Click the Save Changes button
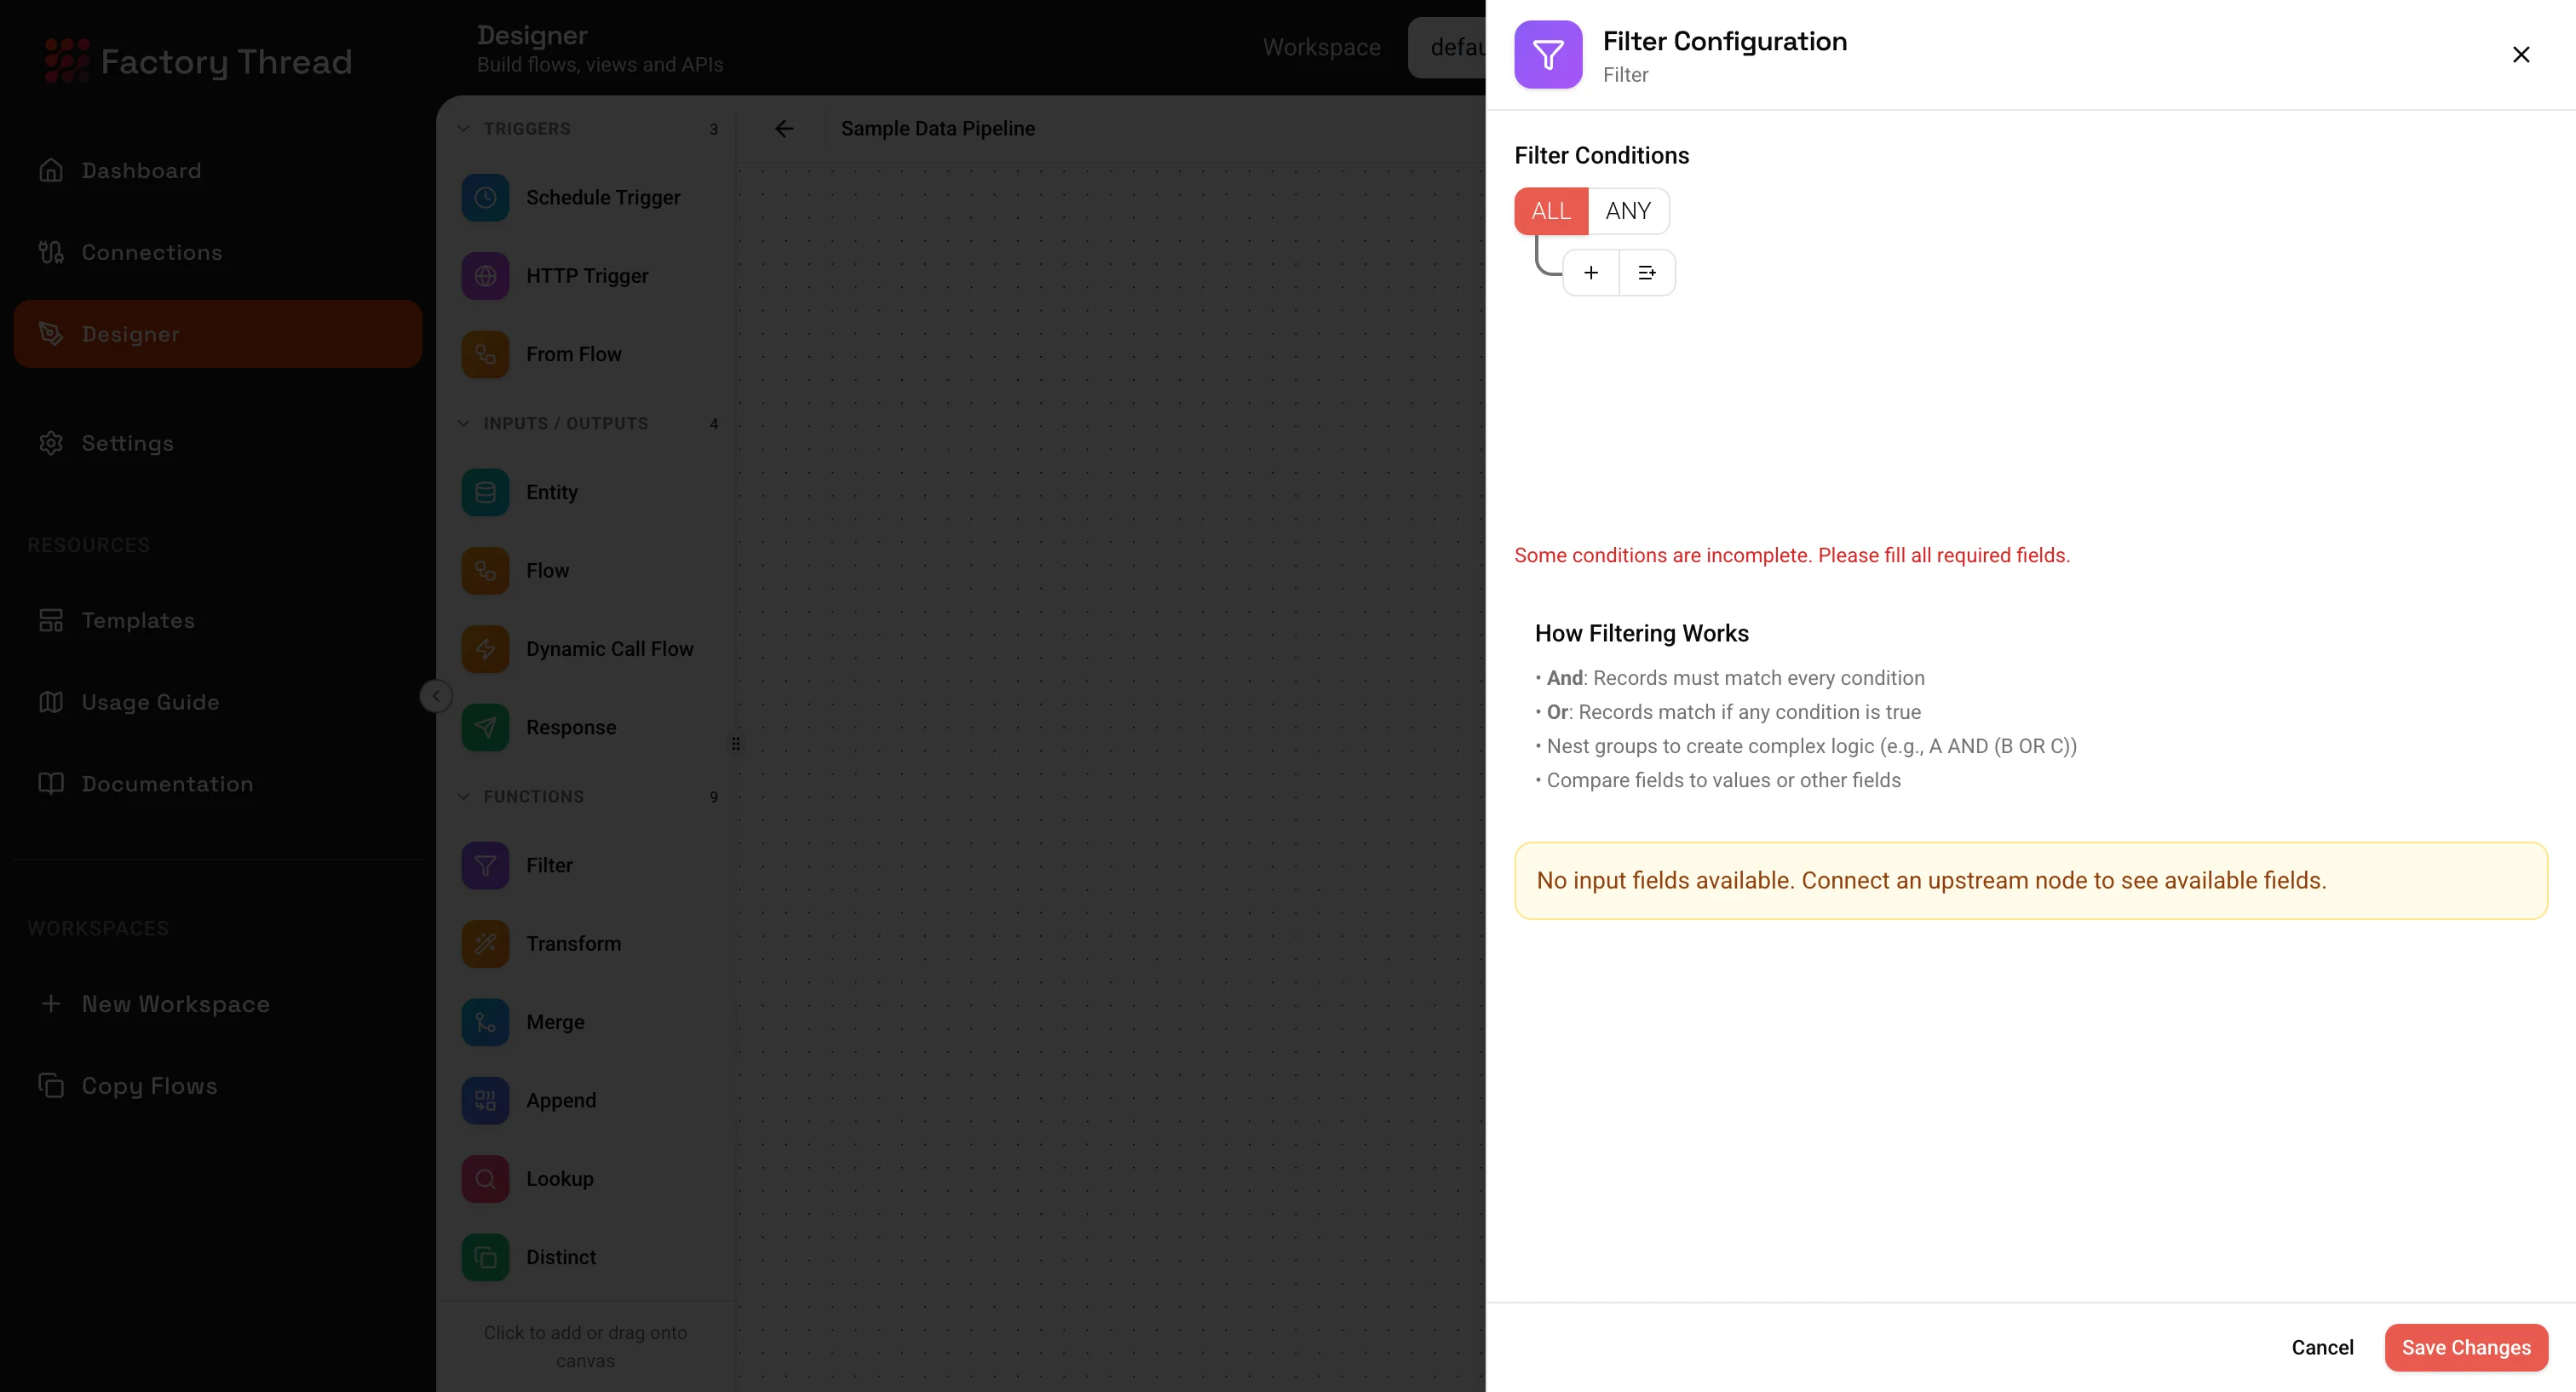 (2465, 1348)
